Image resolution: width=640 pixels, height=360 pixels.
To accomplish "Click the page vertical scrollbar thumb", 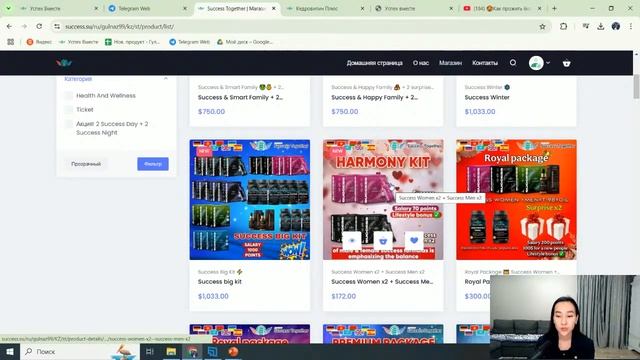I will [x=636, y=86].
